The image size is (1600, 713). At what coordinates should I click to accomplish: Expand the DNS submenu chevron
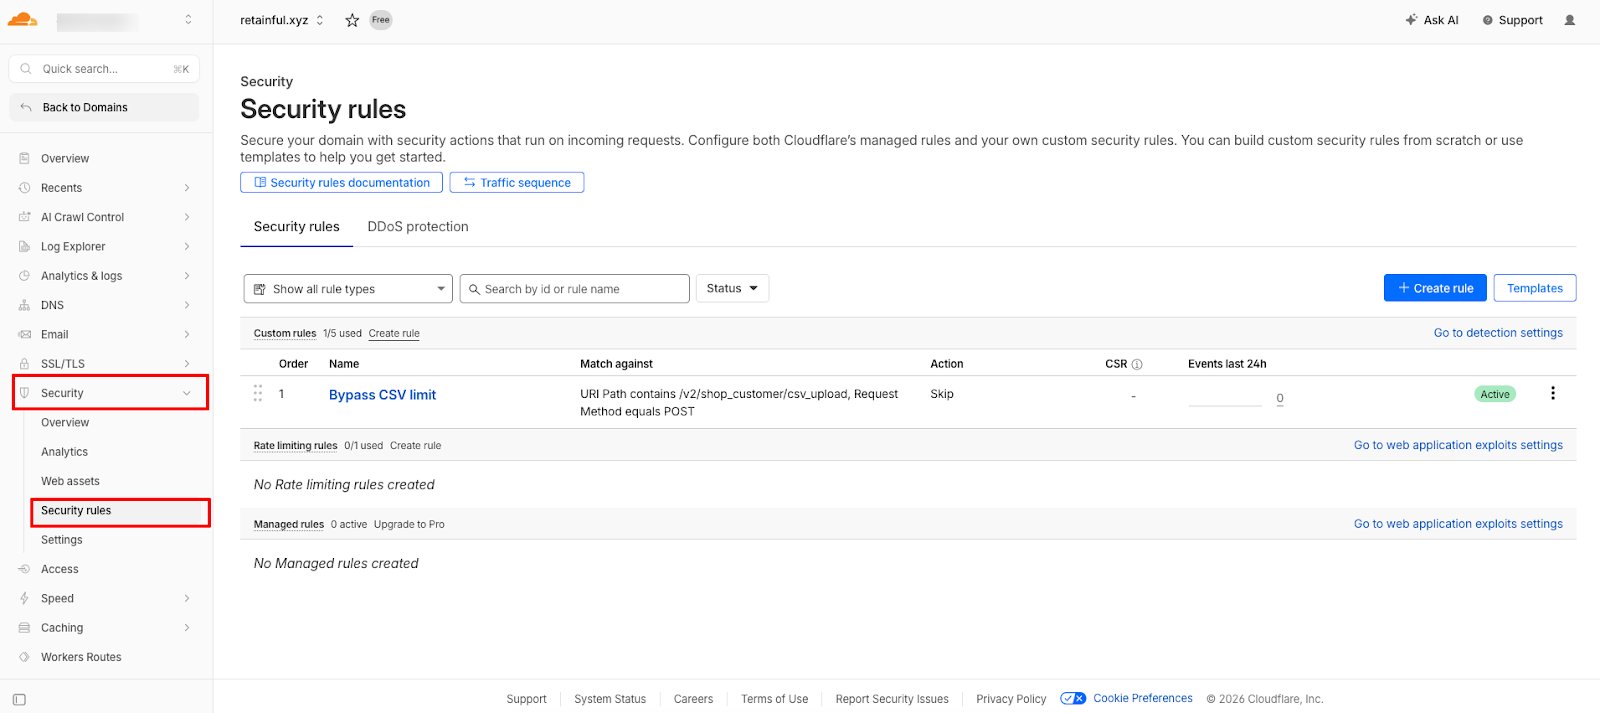pos(187,305)
